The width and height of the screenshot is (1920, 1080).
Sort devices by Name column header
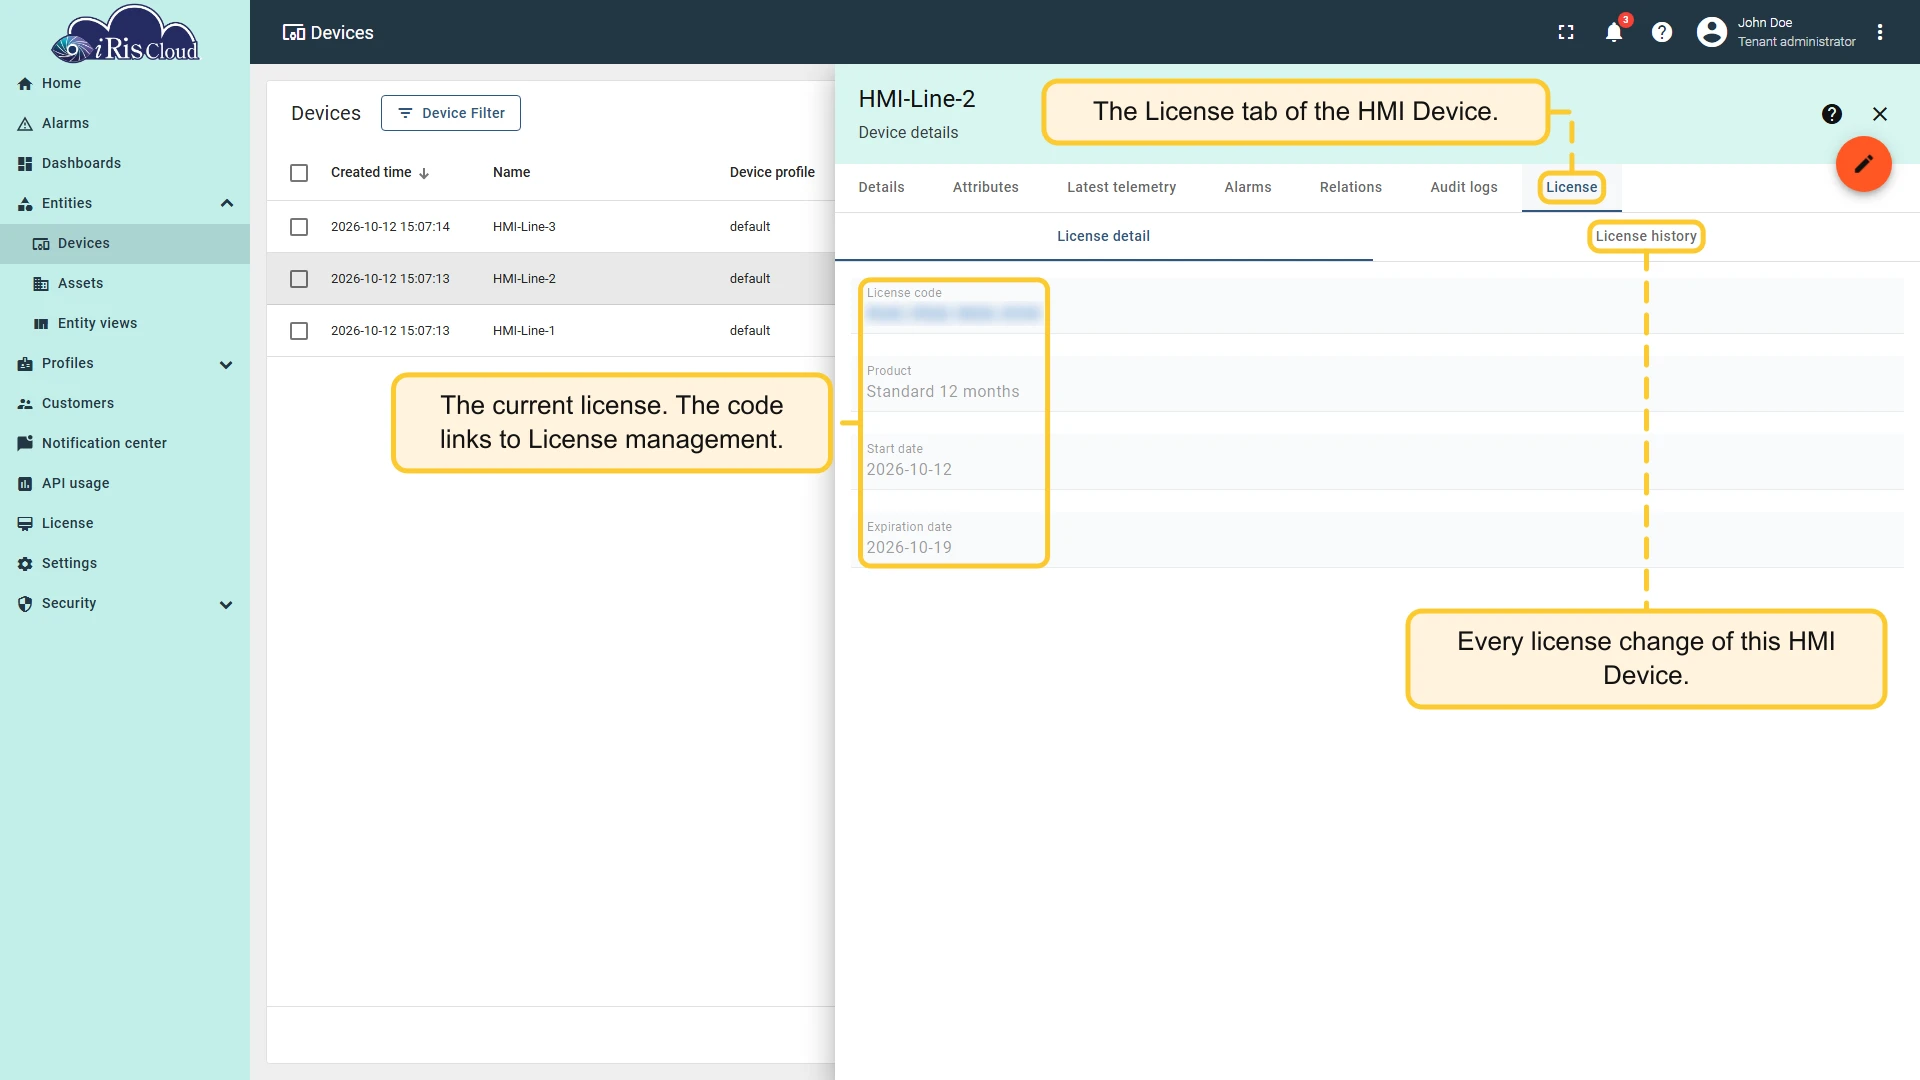tap(511, 172)
